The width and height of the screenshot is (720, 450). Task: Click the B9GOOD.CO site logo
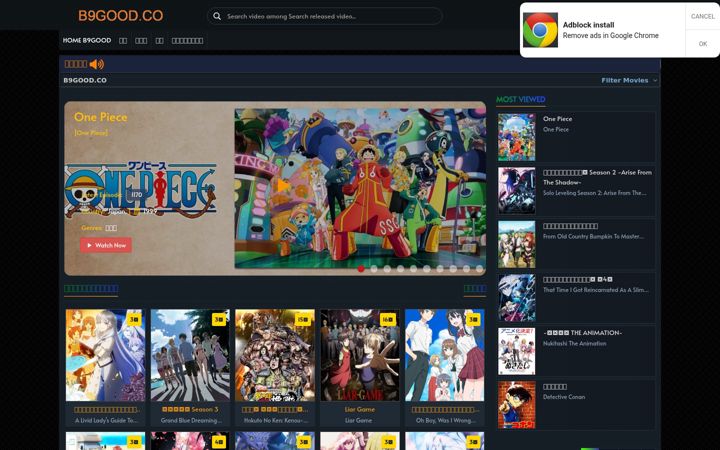tap(120, 16)
